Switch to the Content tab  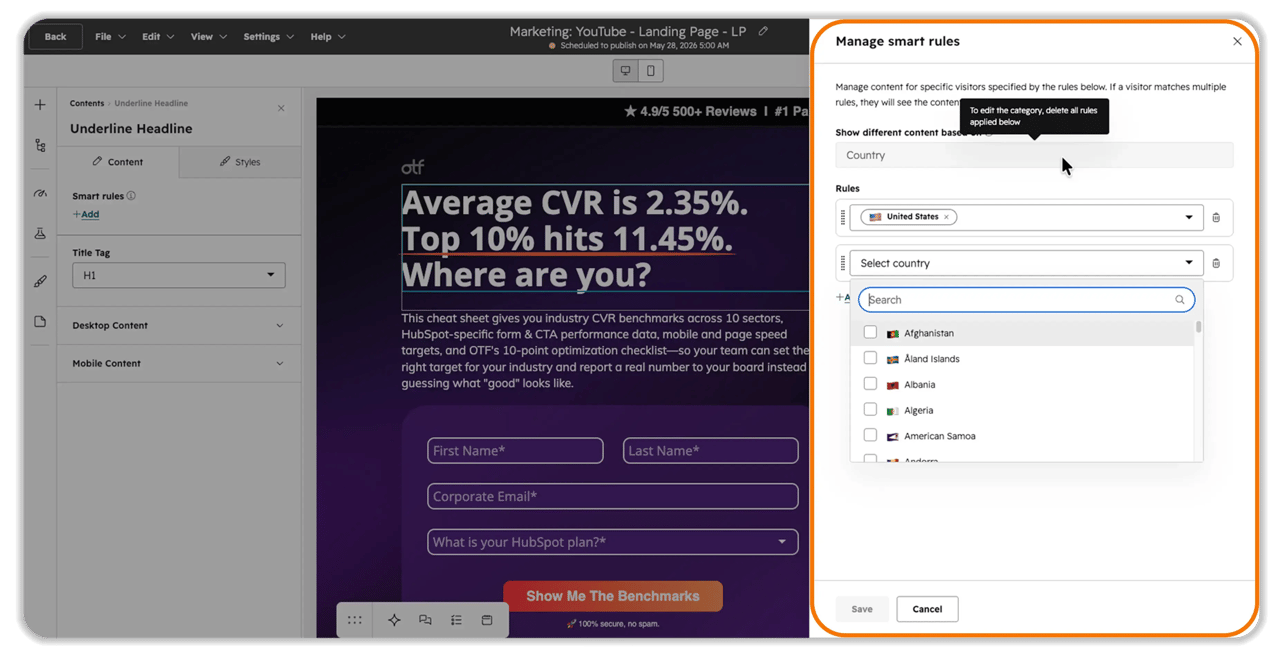click(x=118, y=161)
